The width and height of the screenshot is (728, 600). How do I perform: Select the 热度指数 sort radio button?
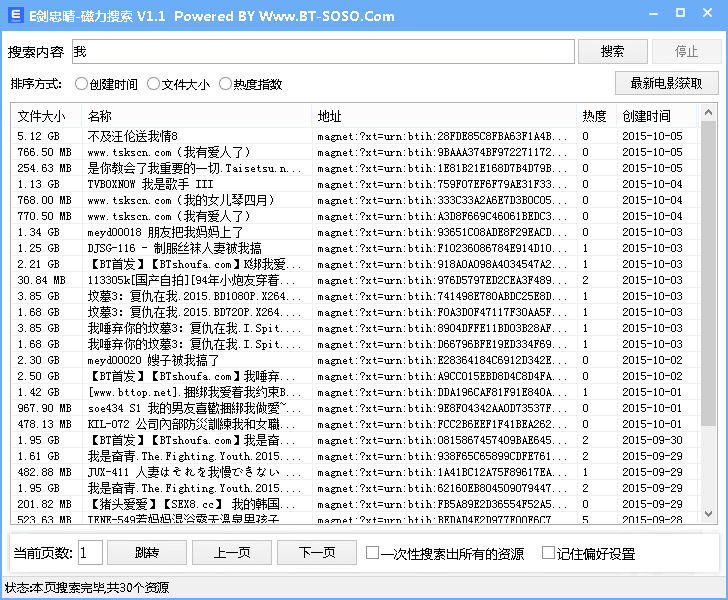pos(225,84)
